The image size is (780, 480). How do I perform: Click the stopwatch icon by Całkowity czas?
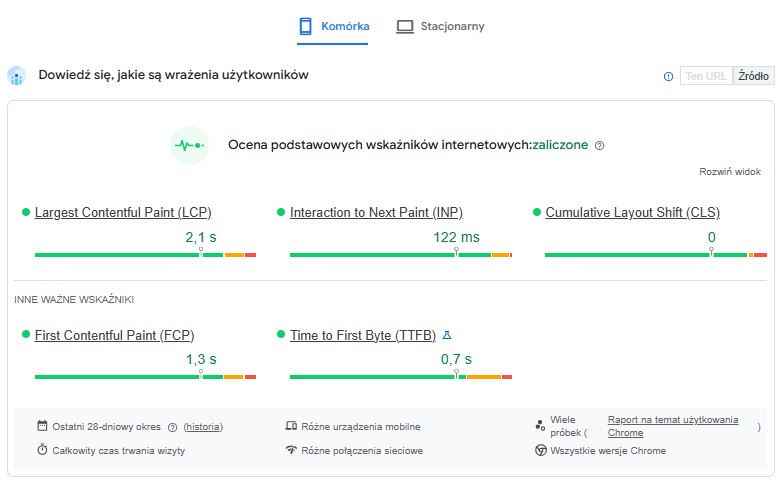[x=42, y=450]
